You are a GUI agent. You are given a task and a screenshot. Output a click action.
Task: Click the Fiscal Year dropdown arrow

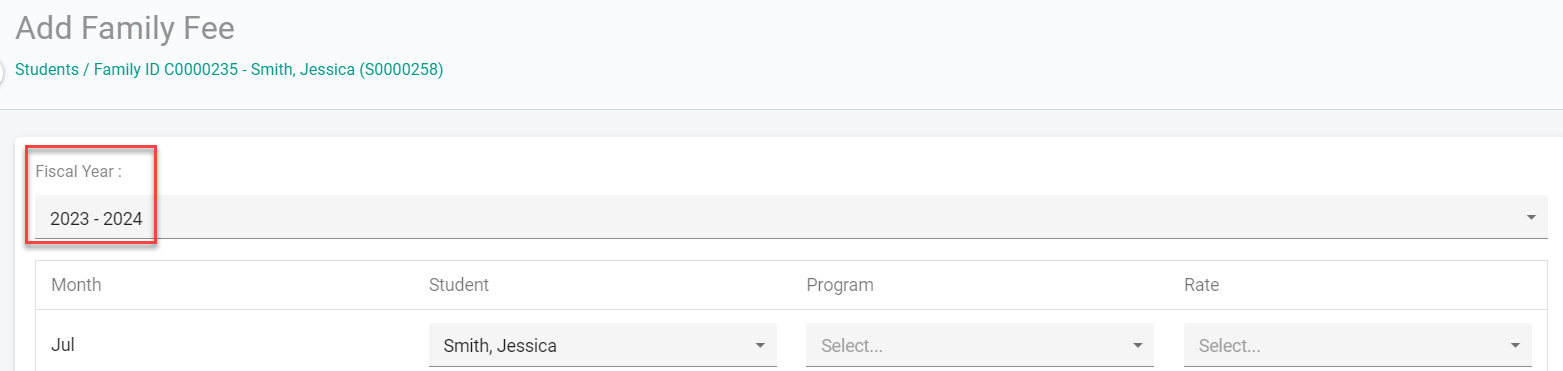coord(1531,218)
